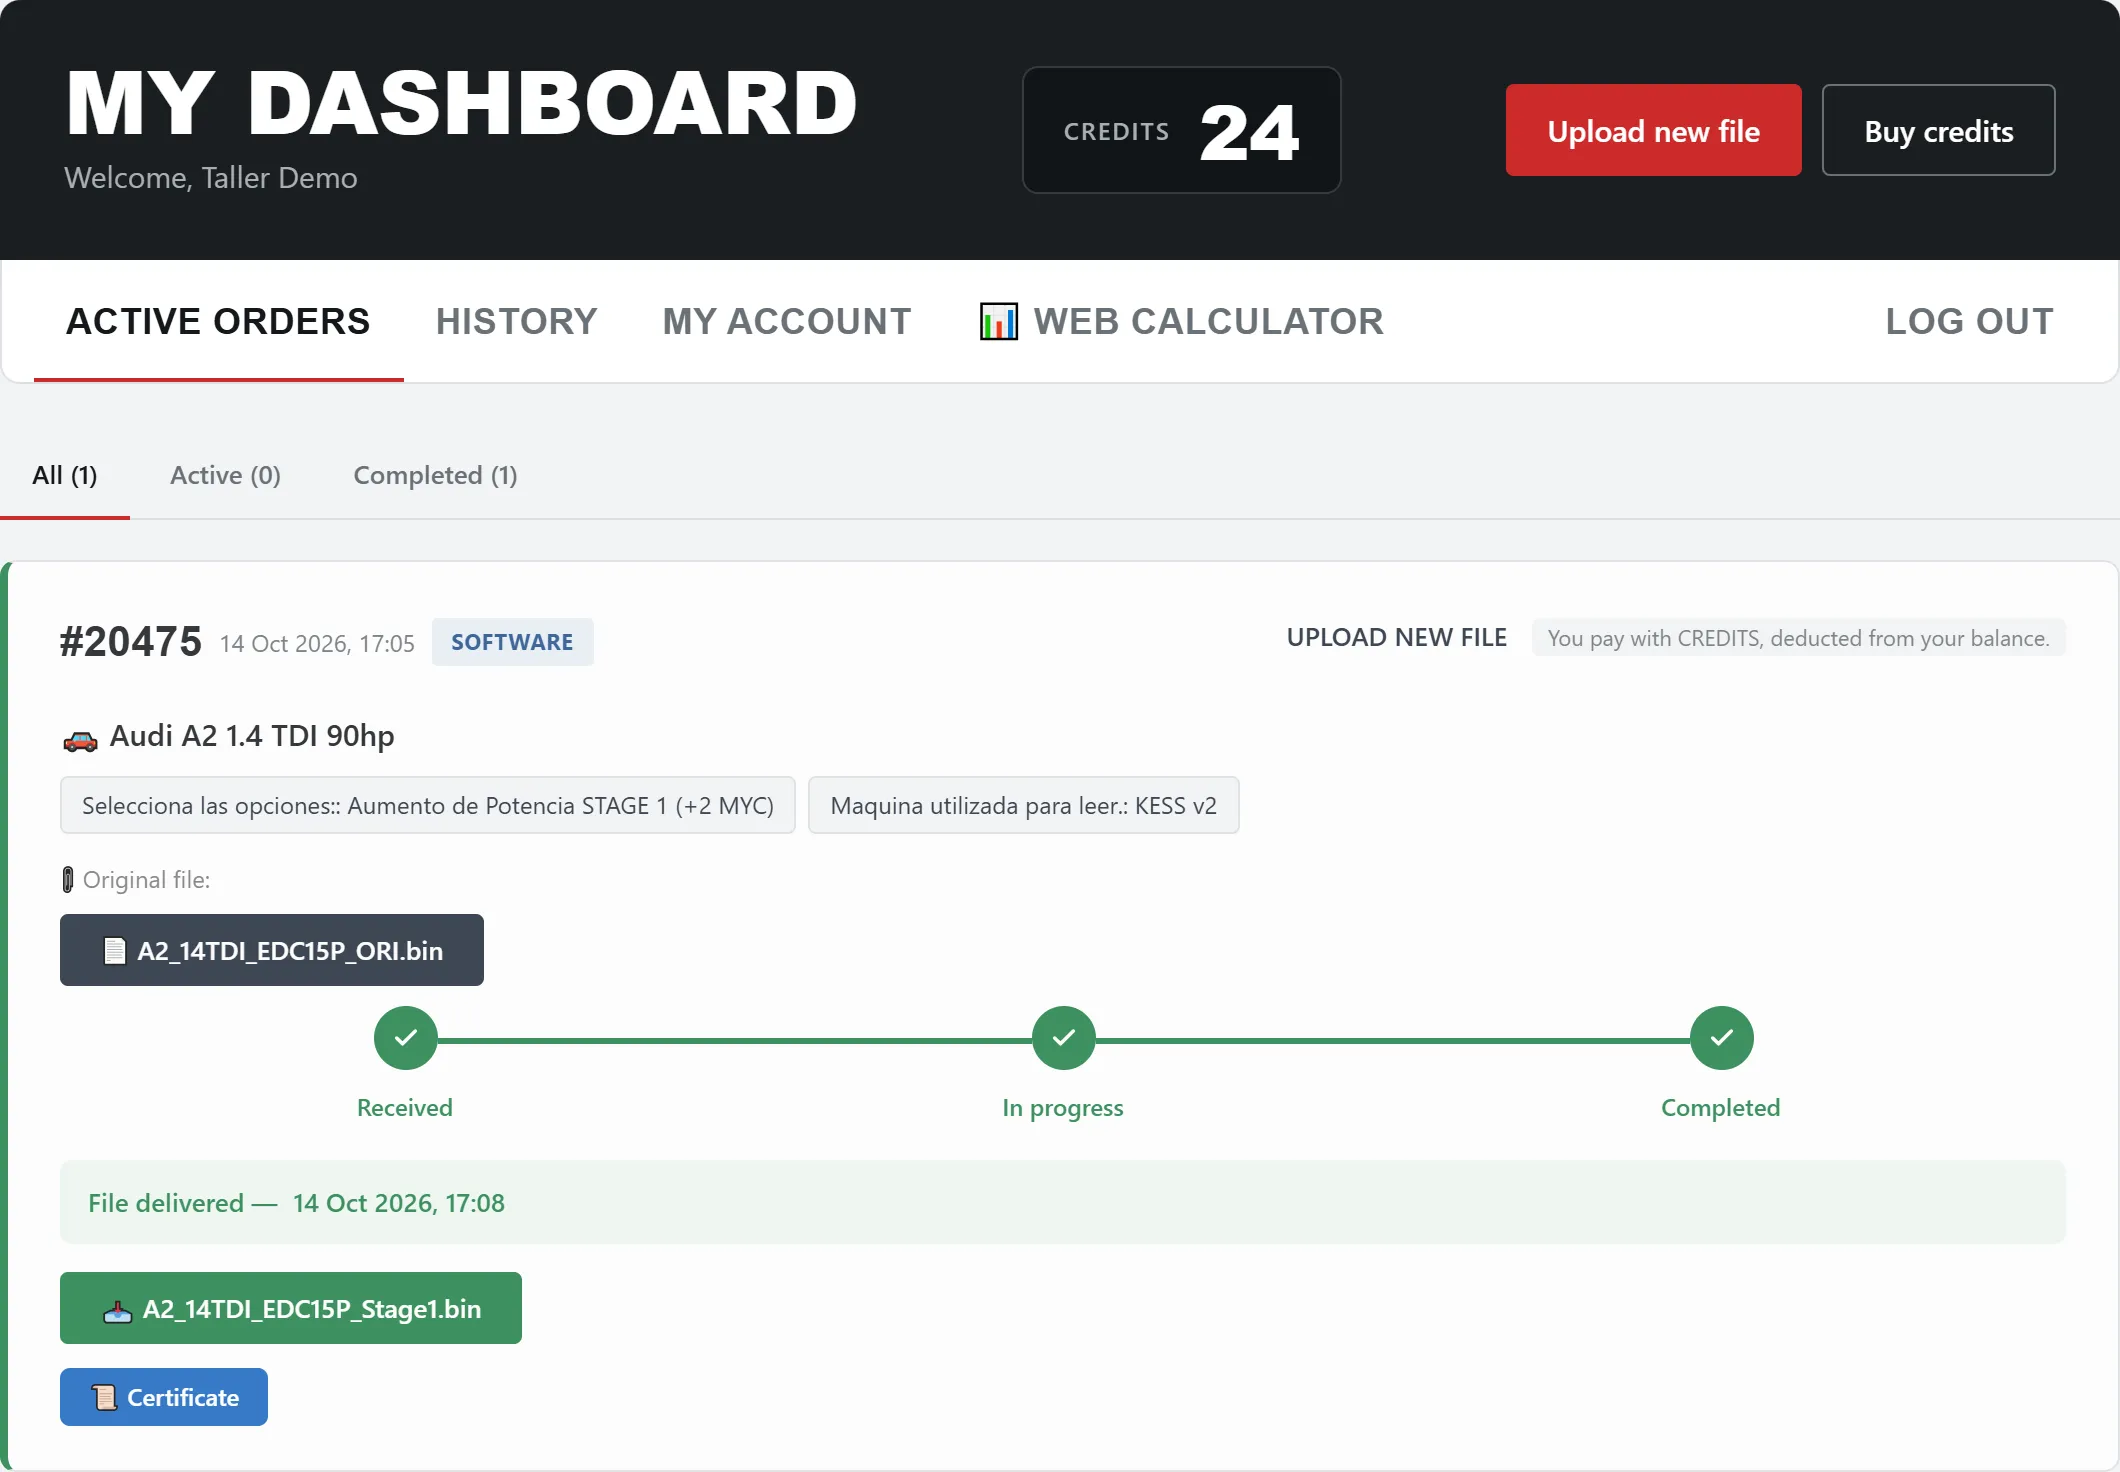Click the 'You pay with CREDITS' note
The width and height of the screenshot is (2120, 1472).
coord(1798,638)
